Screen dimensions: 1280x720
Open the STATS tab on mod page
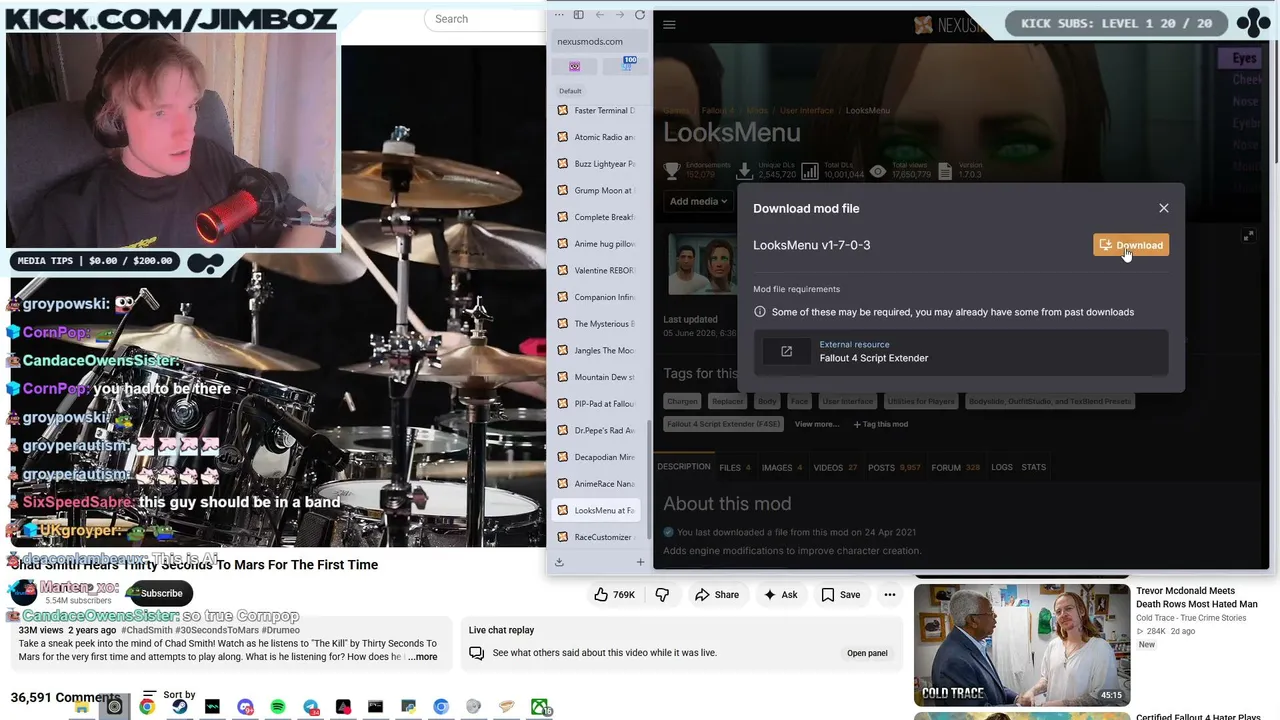[x=1034, y=467]
